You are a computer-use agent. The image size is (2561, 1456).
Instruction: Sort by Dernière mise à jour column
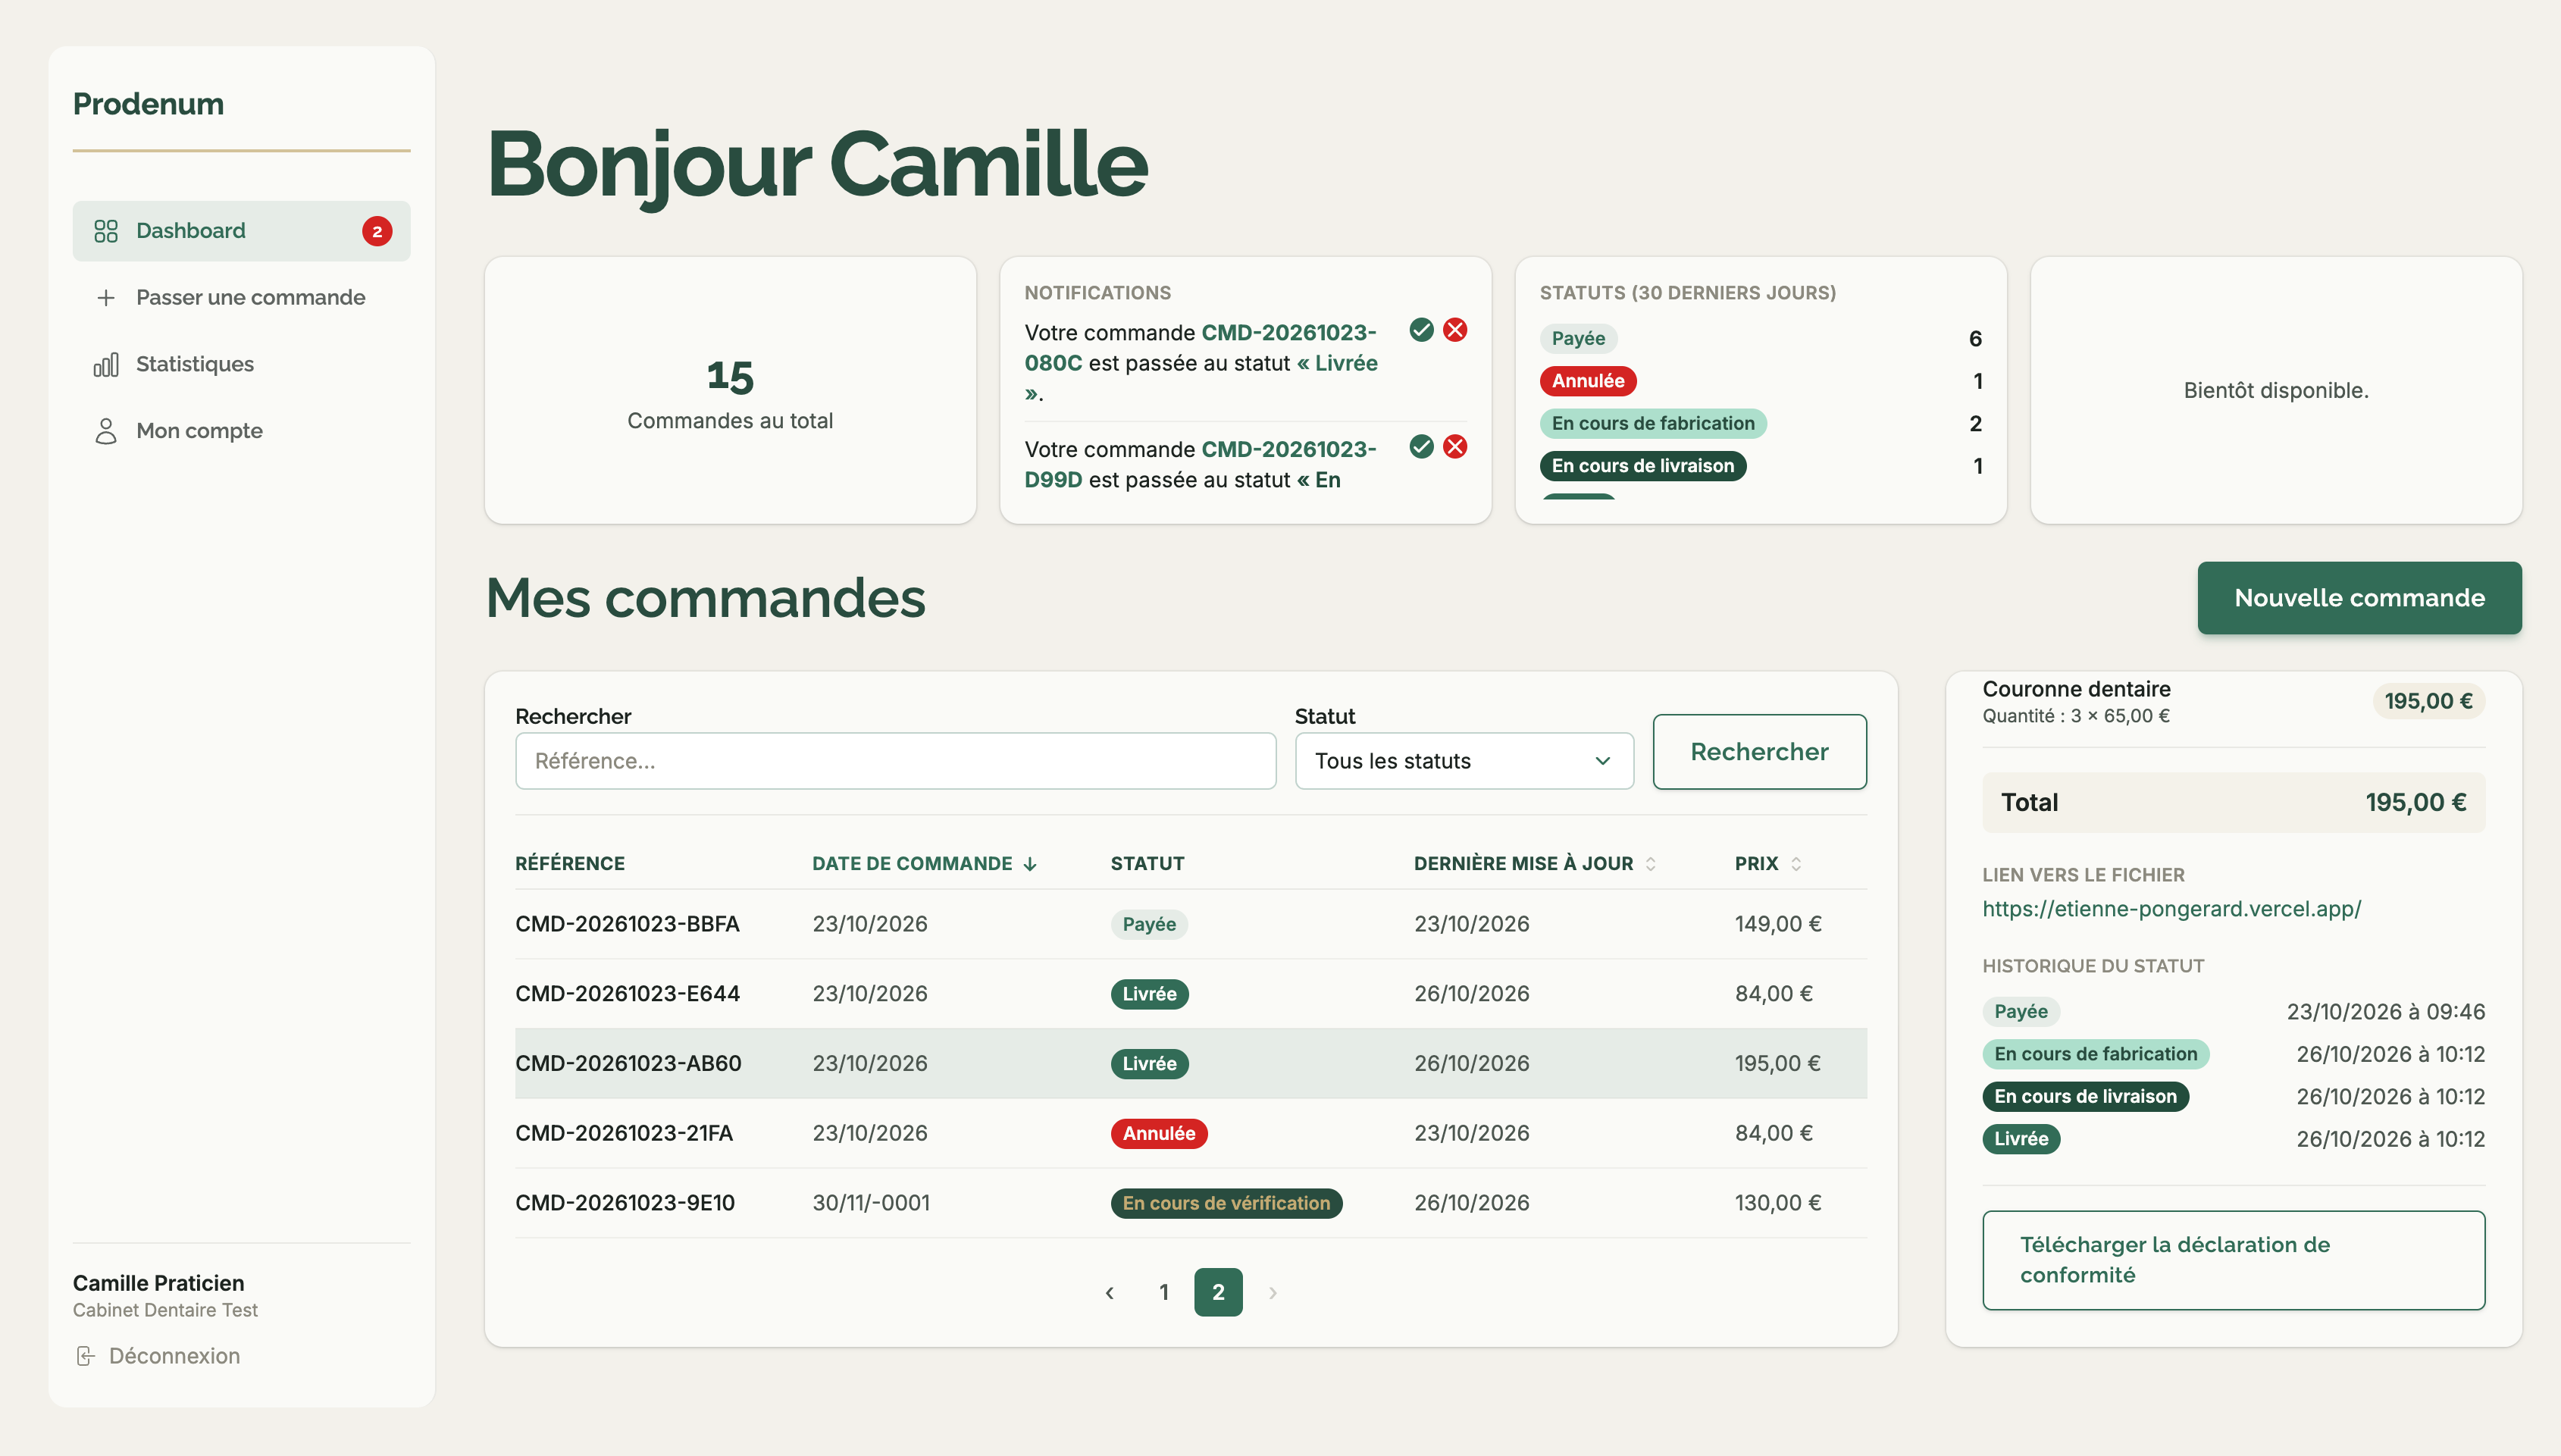pyautogui.click(x=1535, y=864)
